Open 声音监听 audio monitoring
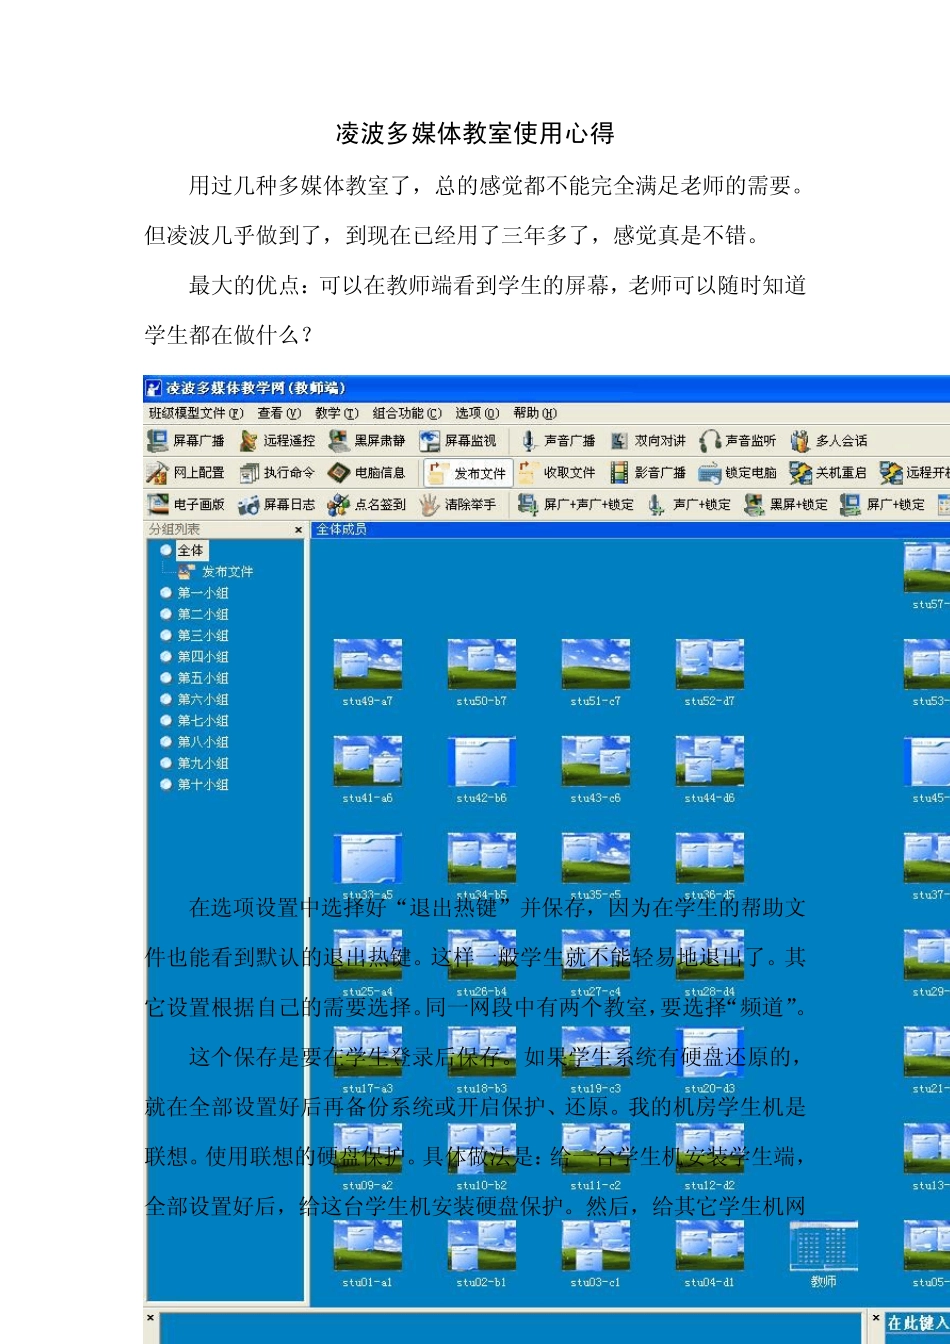The width and height of the screenshot is (950, 1344). click(738, 441)
